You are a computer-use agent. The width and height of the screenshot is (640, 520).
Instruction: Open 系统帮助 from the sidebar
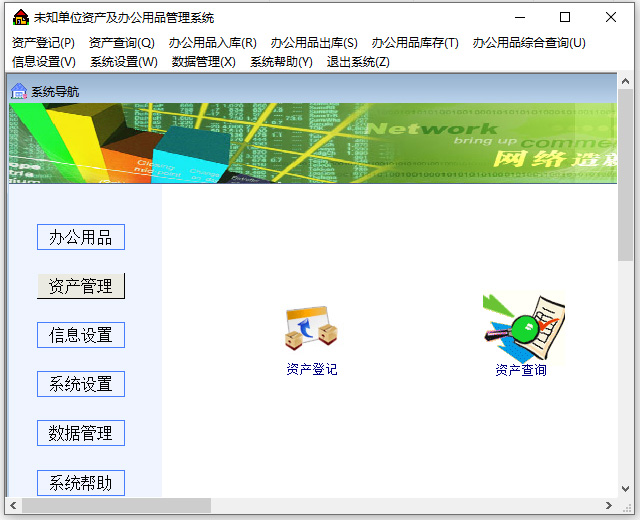point(81,483)
